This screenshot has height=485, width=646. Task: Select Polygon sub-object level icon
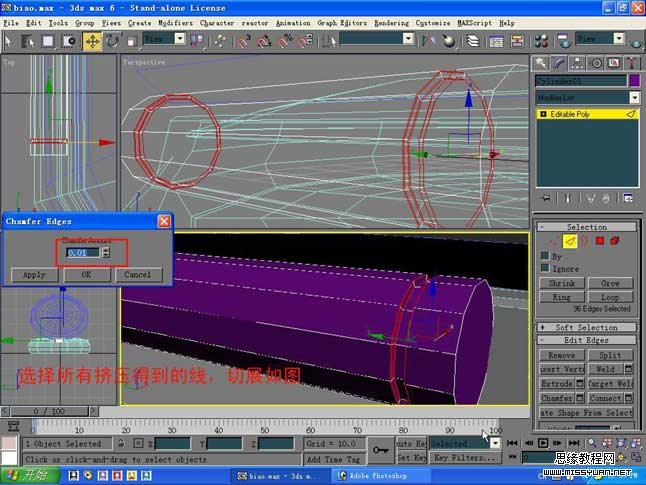point(599,241)
